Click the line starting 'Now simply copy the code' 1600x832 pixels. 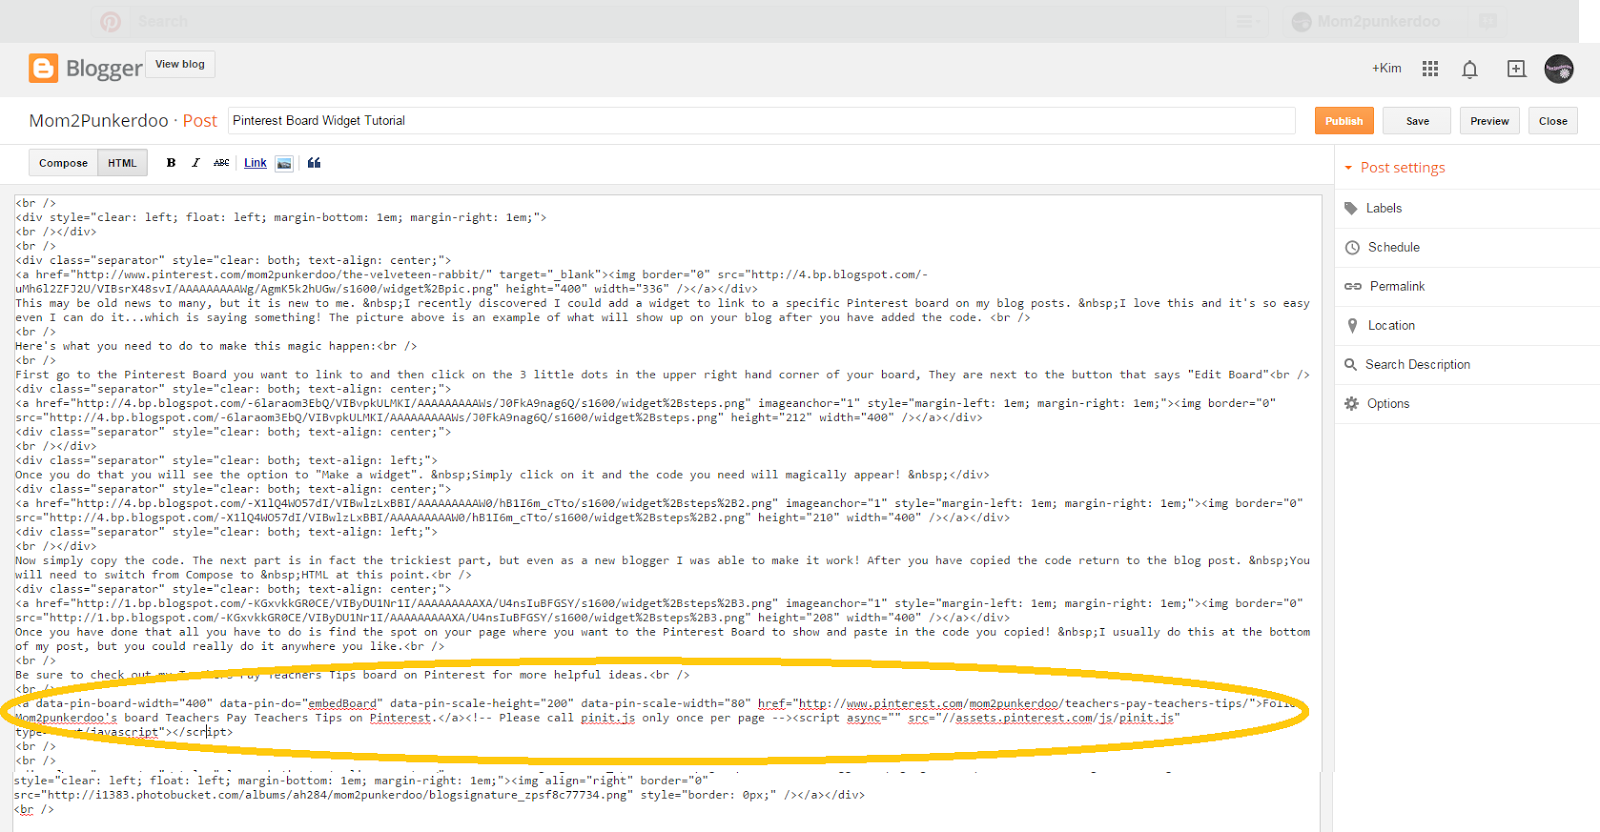(x=662, y=560)
